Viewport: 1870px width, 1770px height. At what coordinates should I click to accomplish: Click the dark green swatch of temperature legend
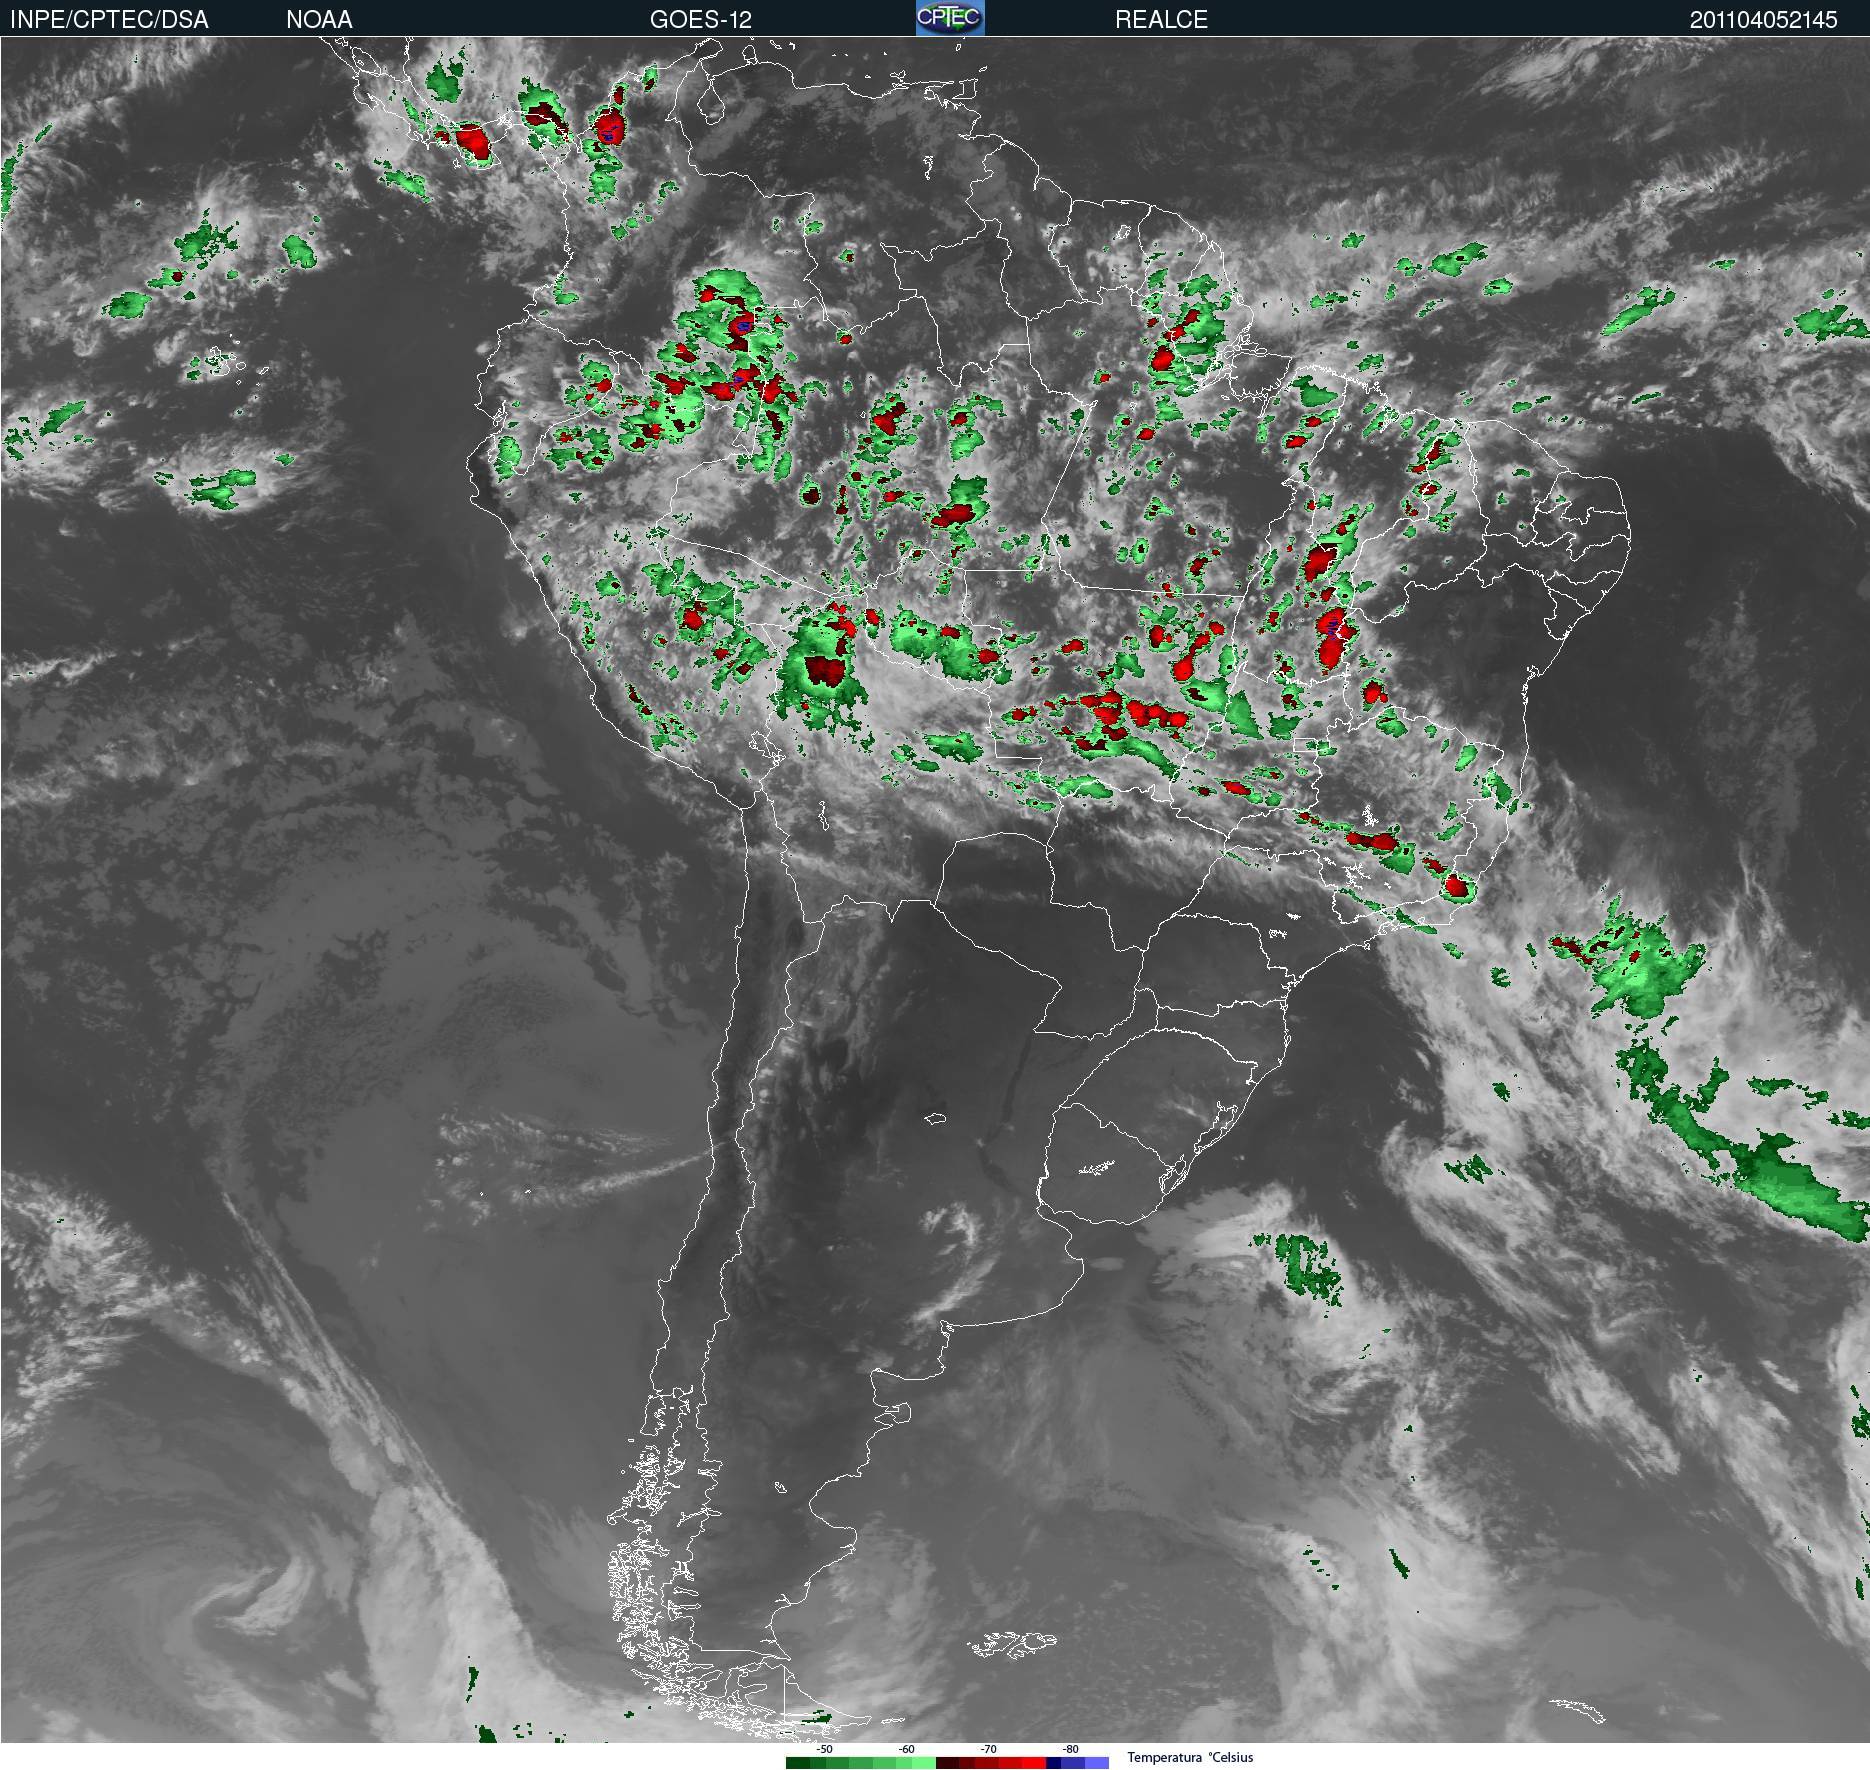(x=798, y=1763)
